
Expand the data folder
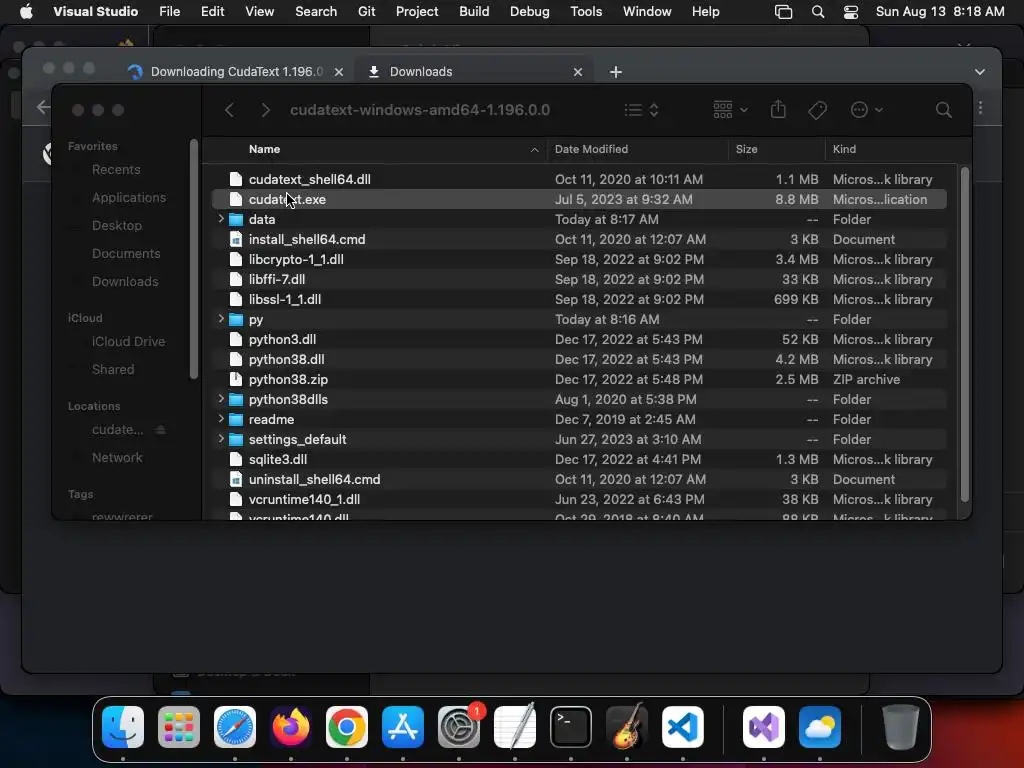tap(221, 219)
